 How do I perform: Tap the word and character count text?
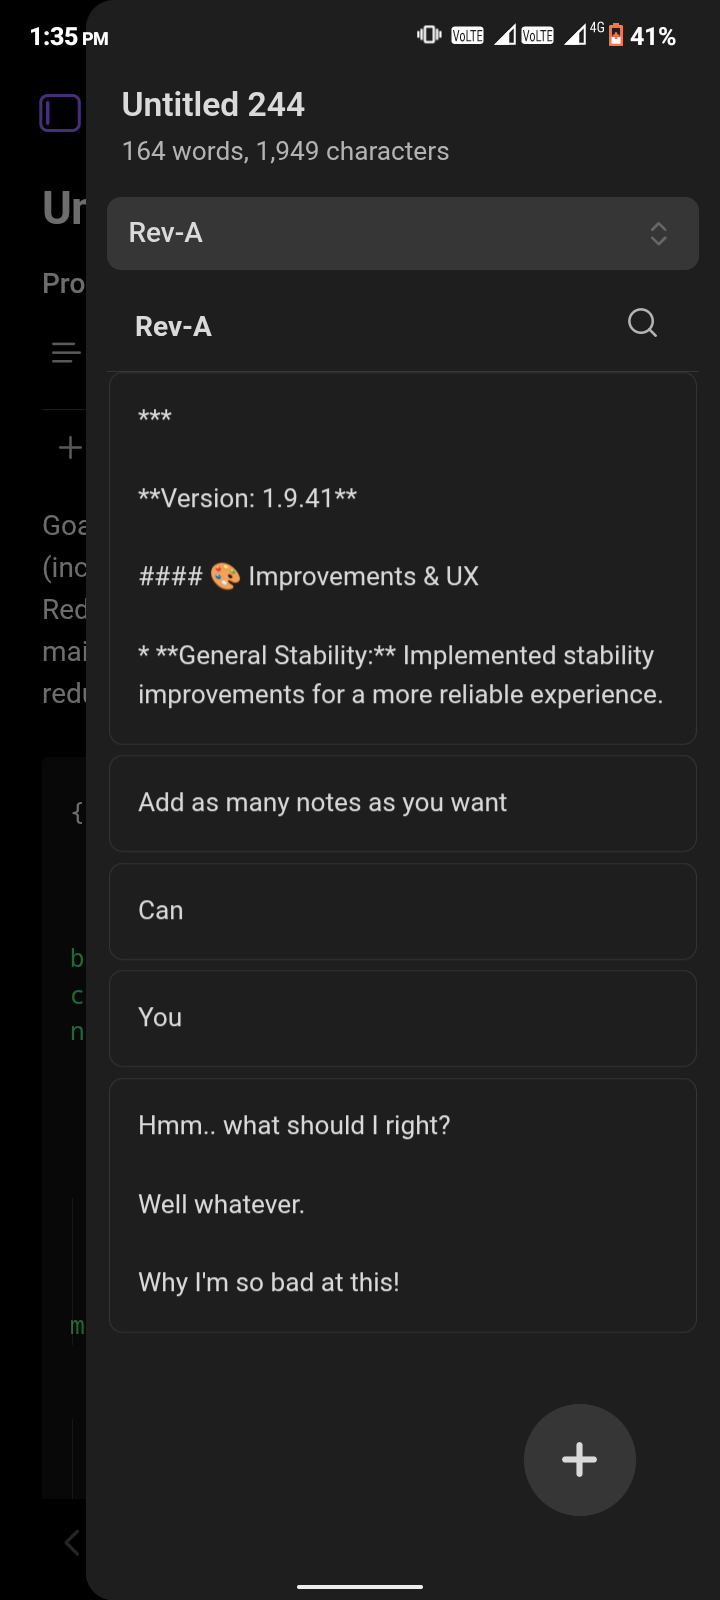point(285,151)
